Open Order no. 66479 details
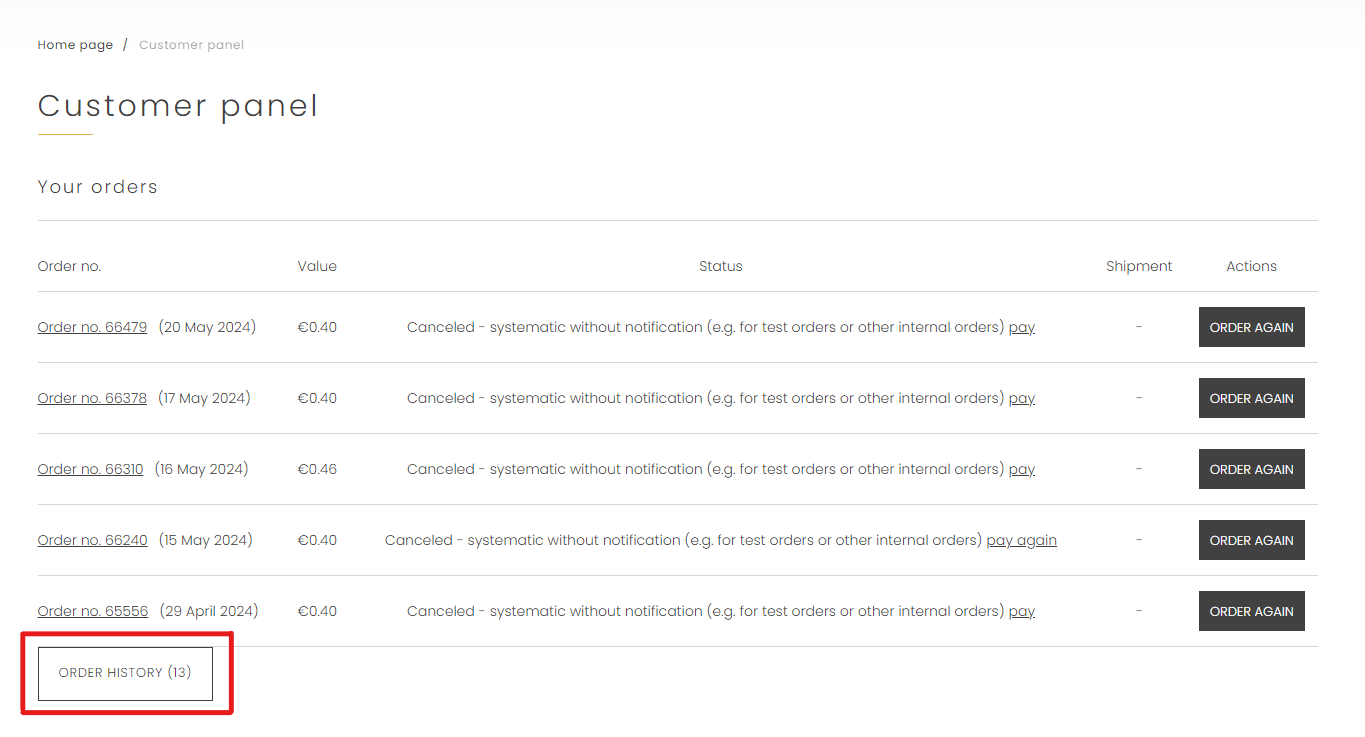The image size is (1365, 737). tap(92, 327)
